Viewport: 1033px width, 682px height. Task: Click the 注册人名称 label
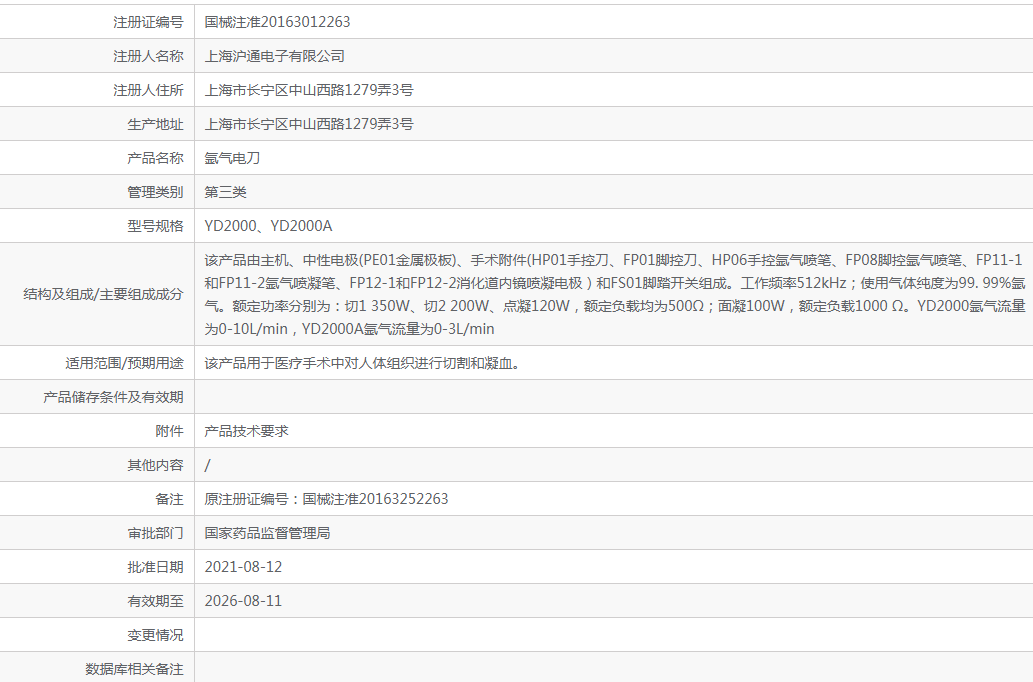coord(148,56)
